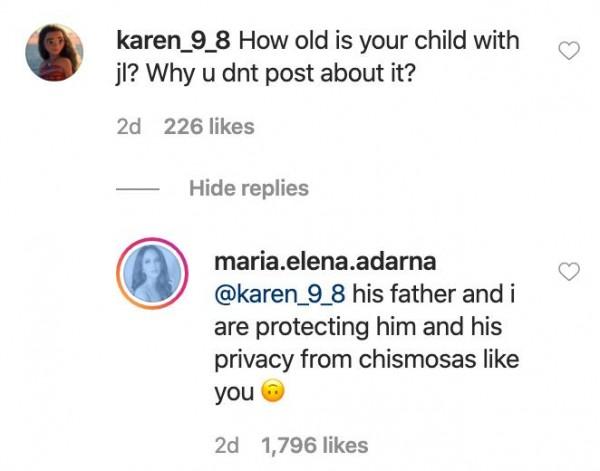This screenshot has width=600, height=471.
Task: Go to maria.elena.adarna's profile via username
Action: click(330, 262)
